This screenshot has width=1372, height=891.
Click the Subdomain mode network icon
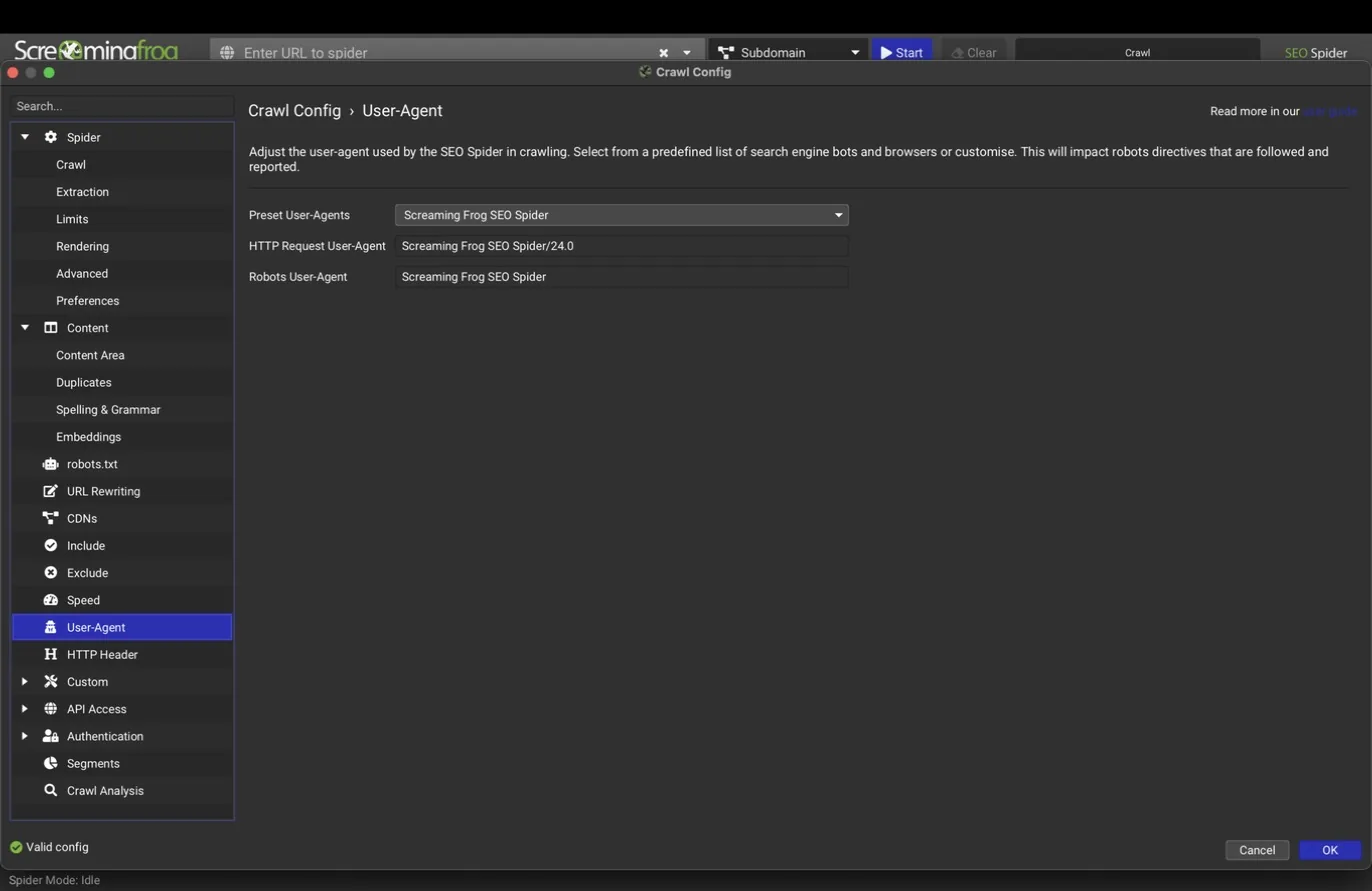726,53
